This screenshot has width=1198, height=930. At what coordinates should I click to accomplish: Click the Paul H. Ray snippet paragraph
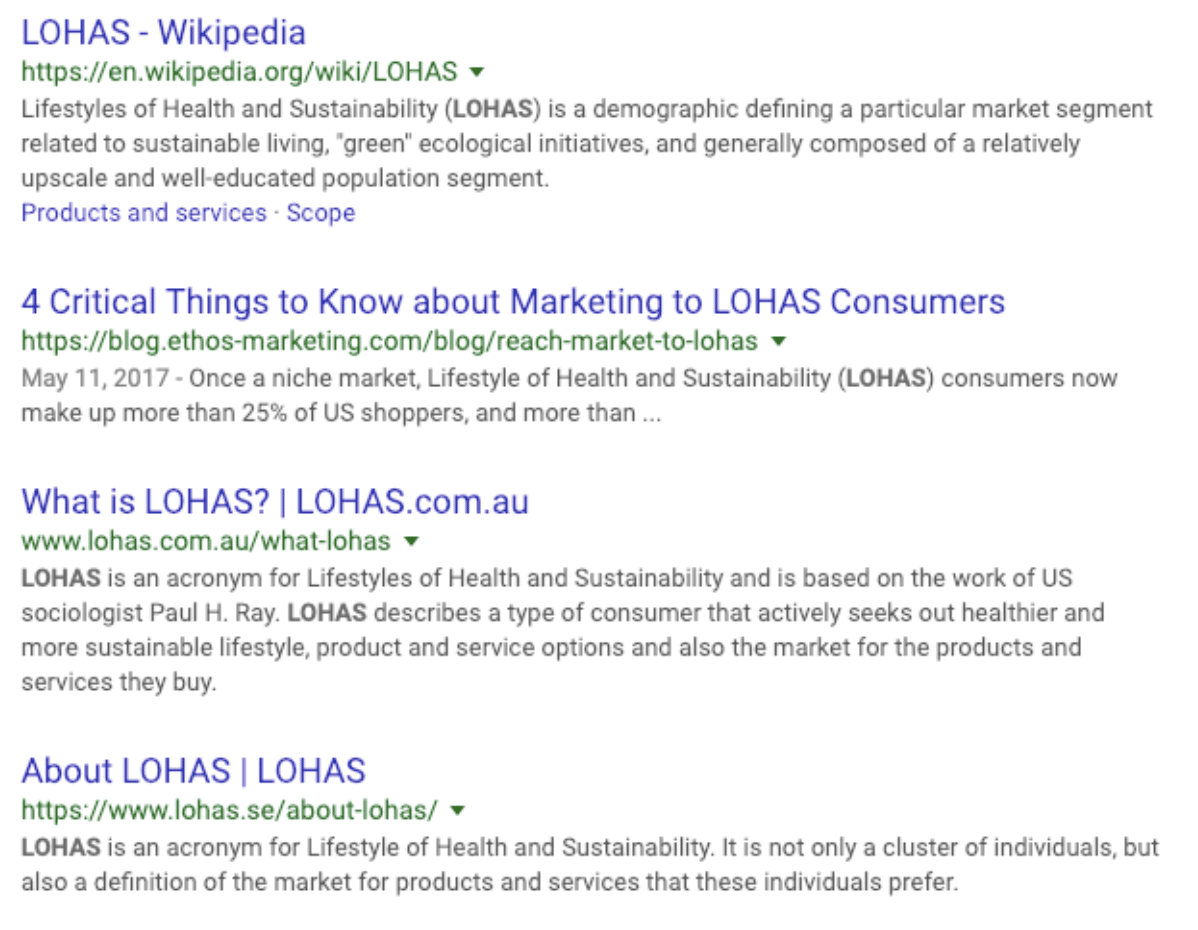pyautogui.click(x=563, y=630)
